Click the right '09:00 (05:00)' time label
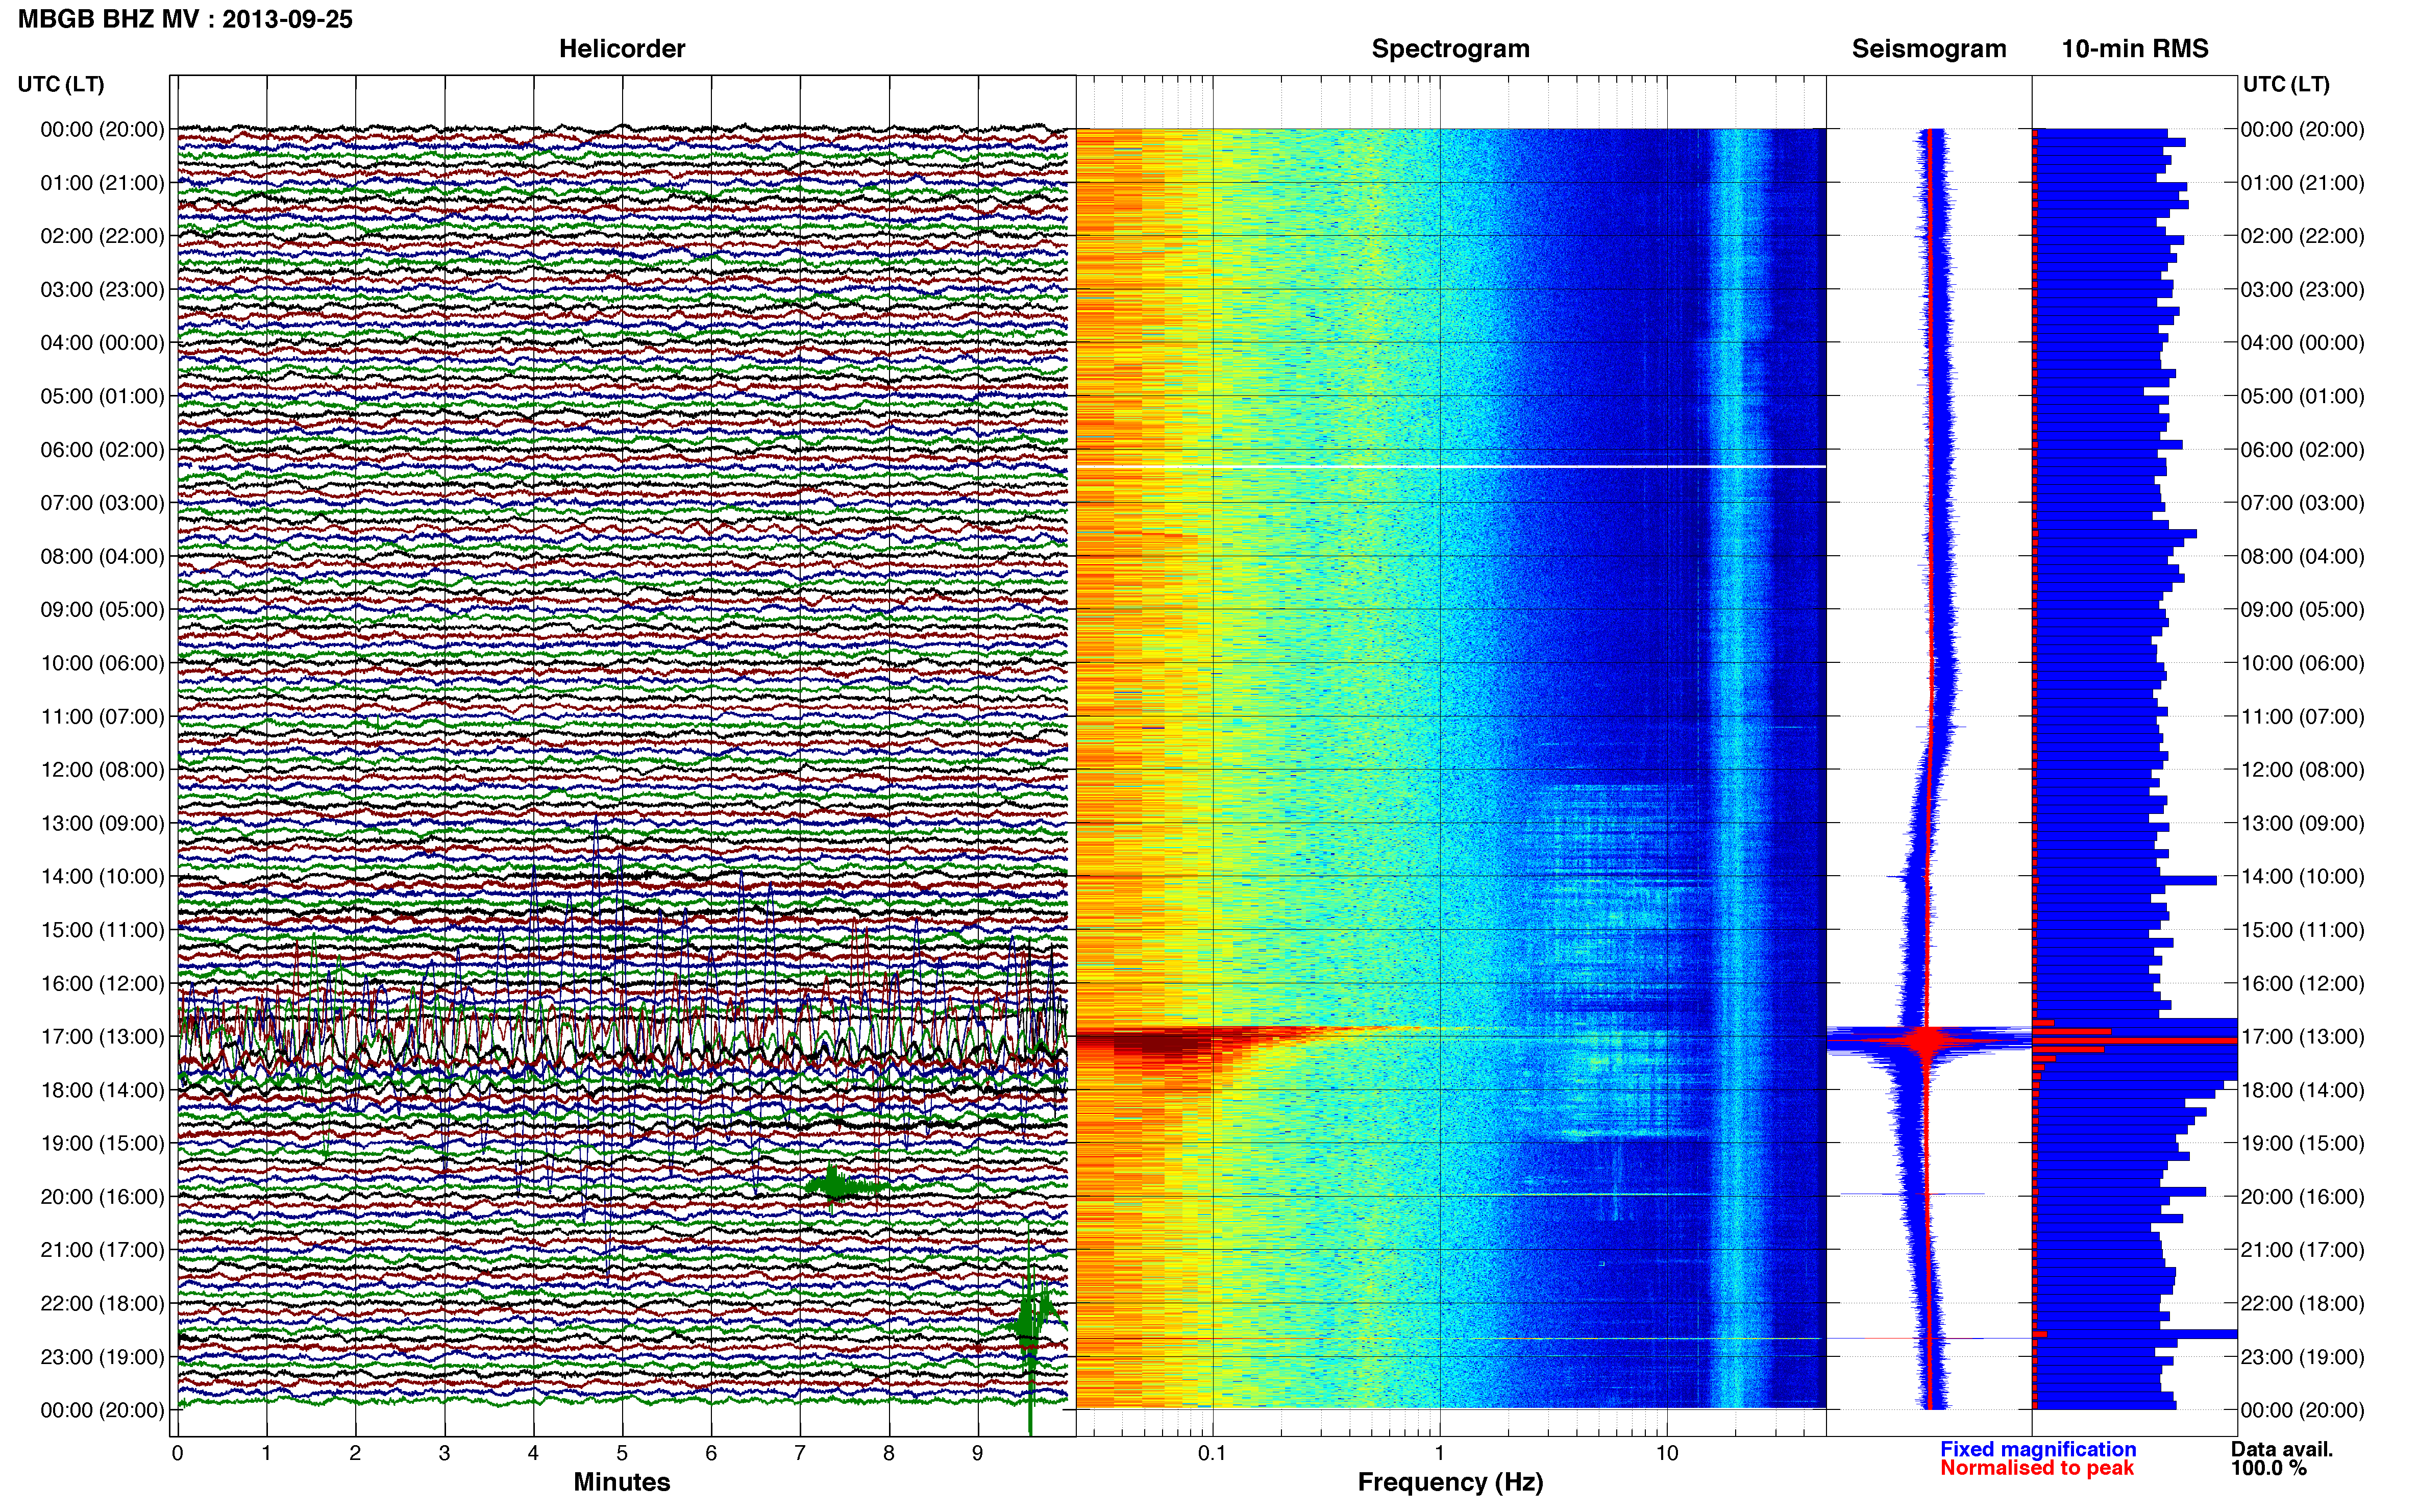This screenshot has width=2419, height=1512. (x=2302, y=610)
